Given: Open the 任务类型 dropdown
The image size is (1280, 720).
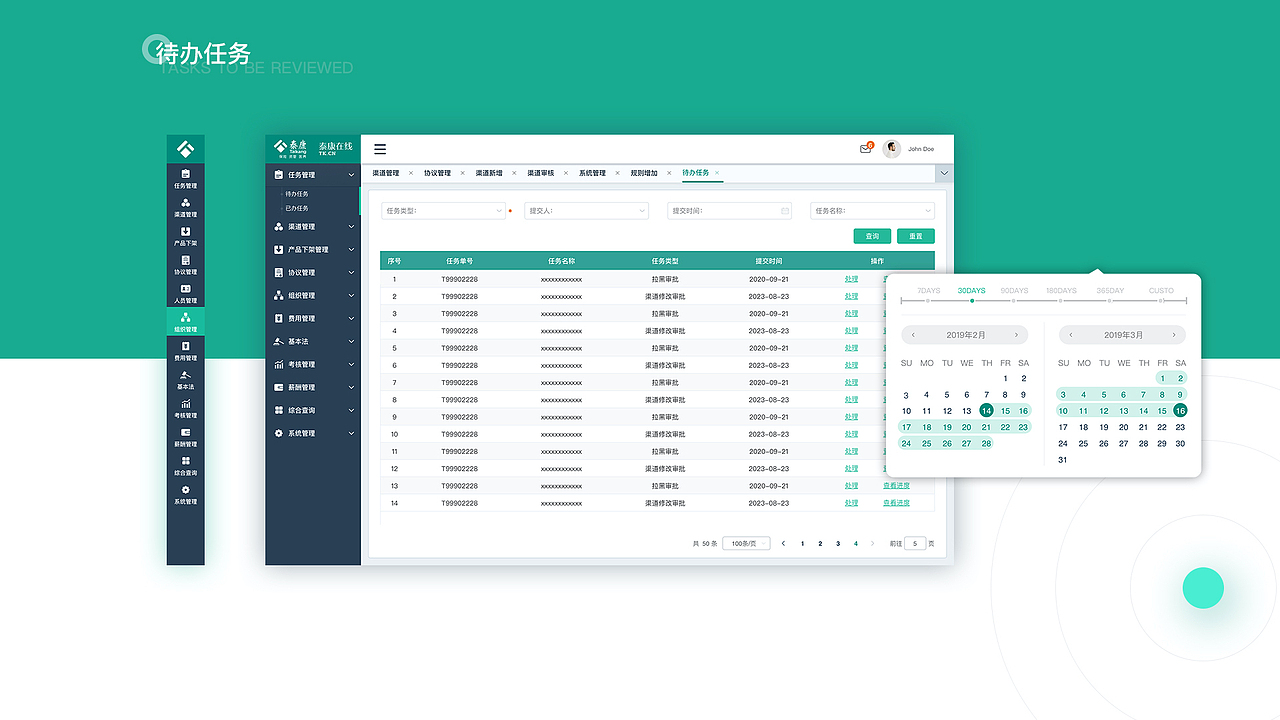Looking at the screenshot, I should point(443,211).
